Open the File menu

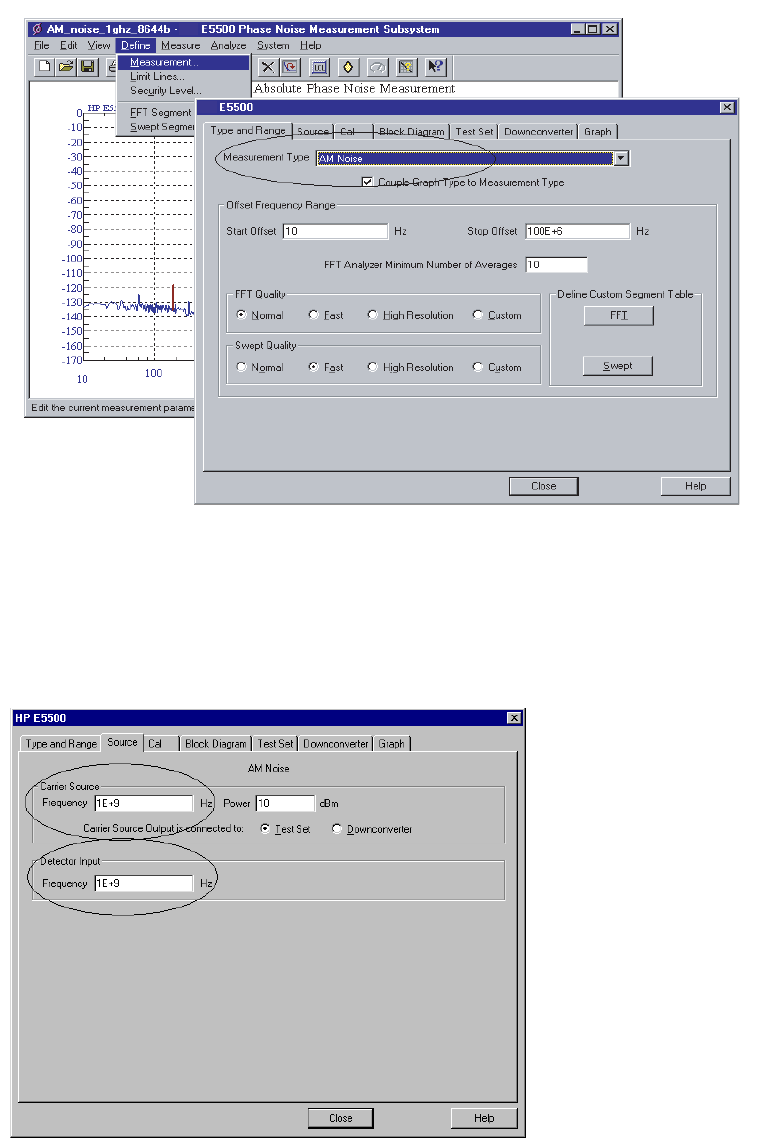tap(42, 45)
